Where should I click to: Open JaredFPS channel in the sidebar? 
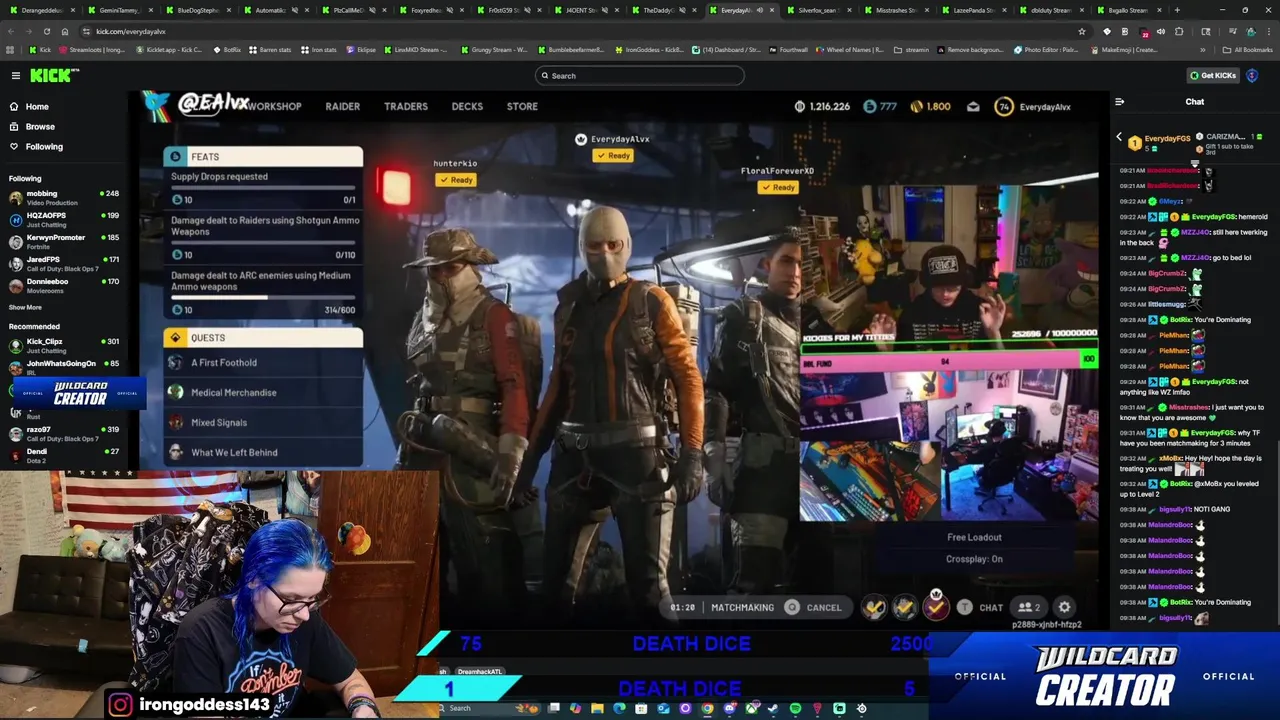pos(63,263)
